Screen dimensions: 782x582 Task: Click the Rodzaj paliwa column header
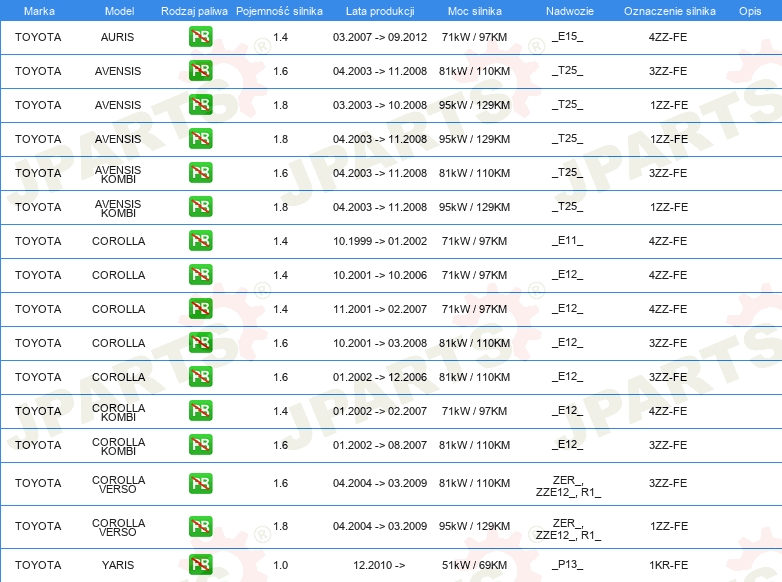pyautogui.click(x=194, y=11)
